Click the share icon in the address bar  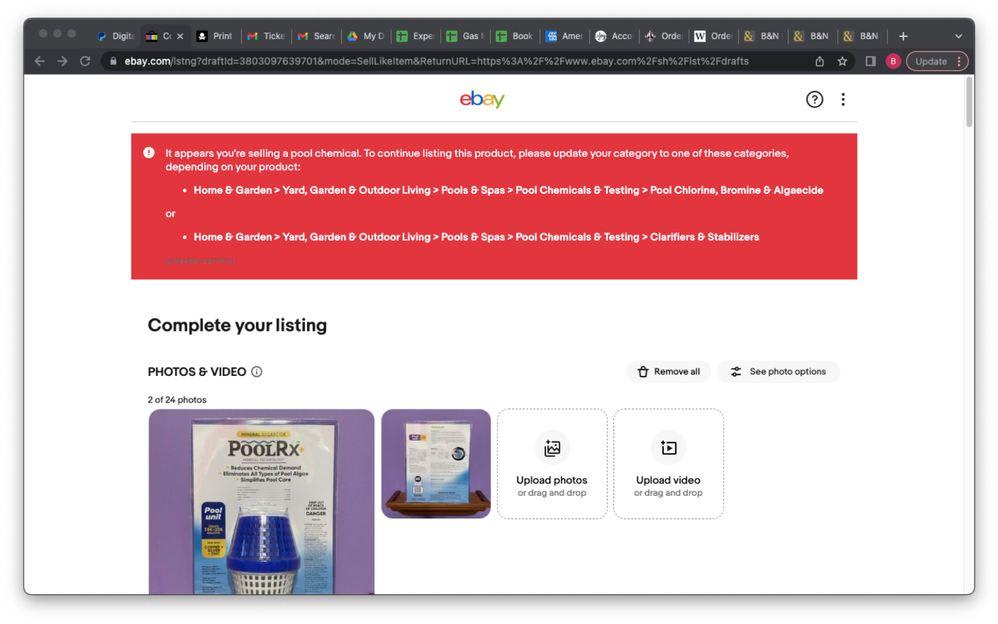pos(820,61)
